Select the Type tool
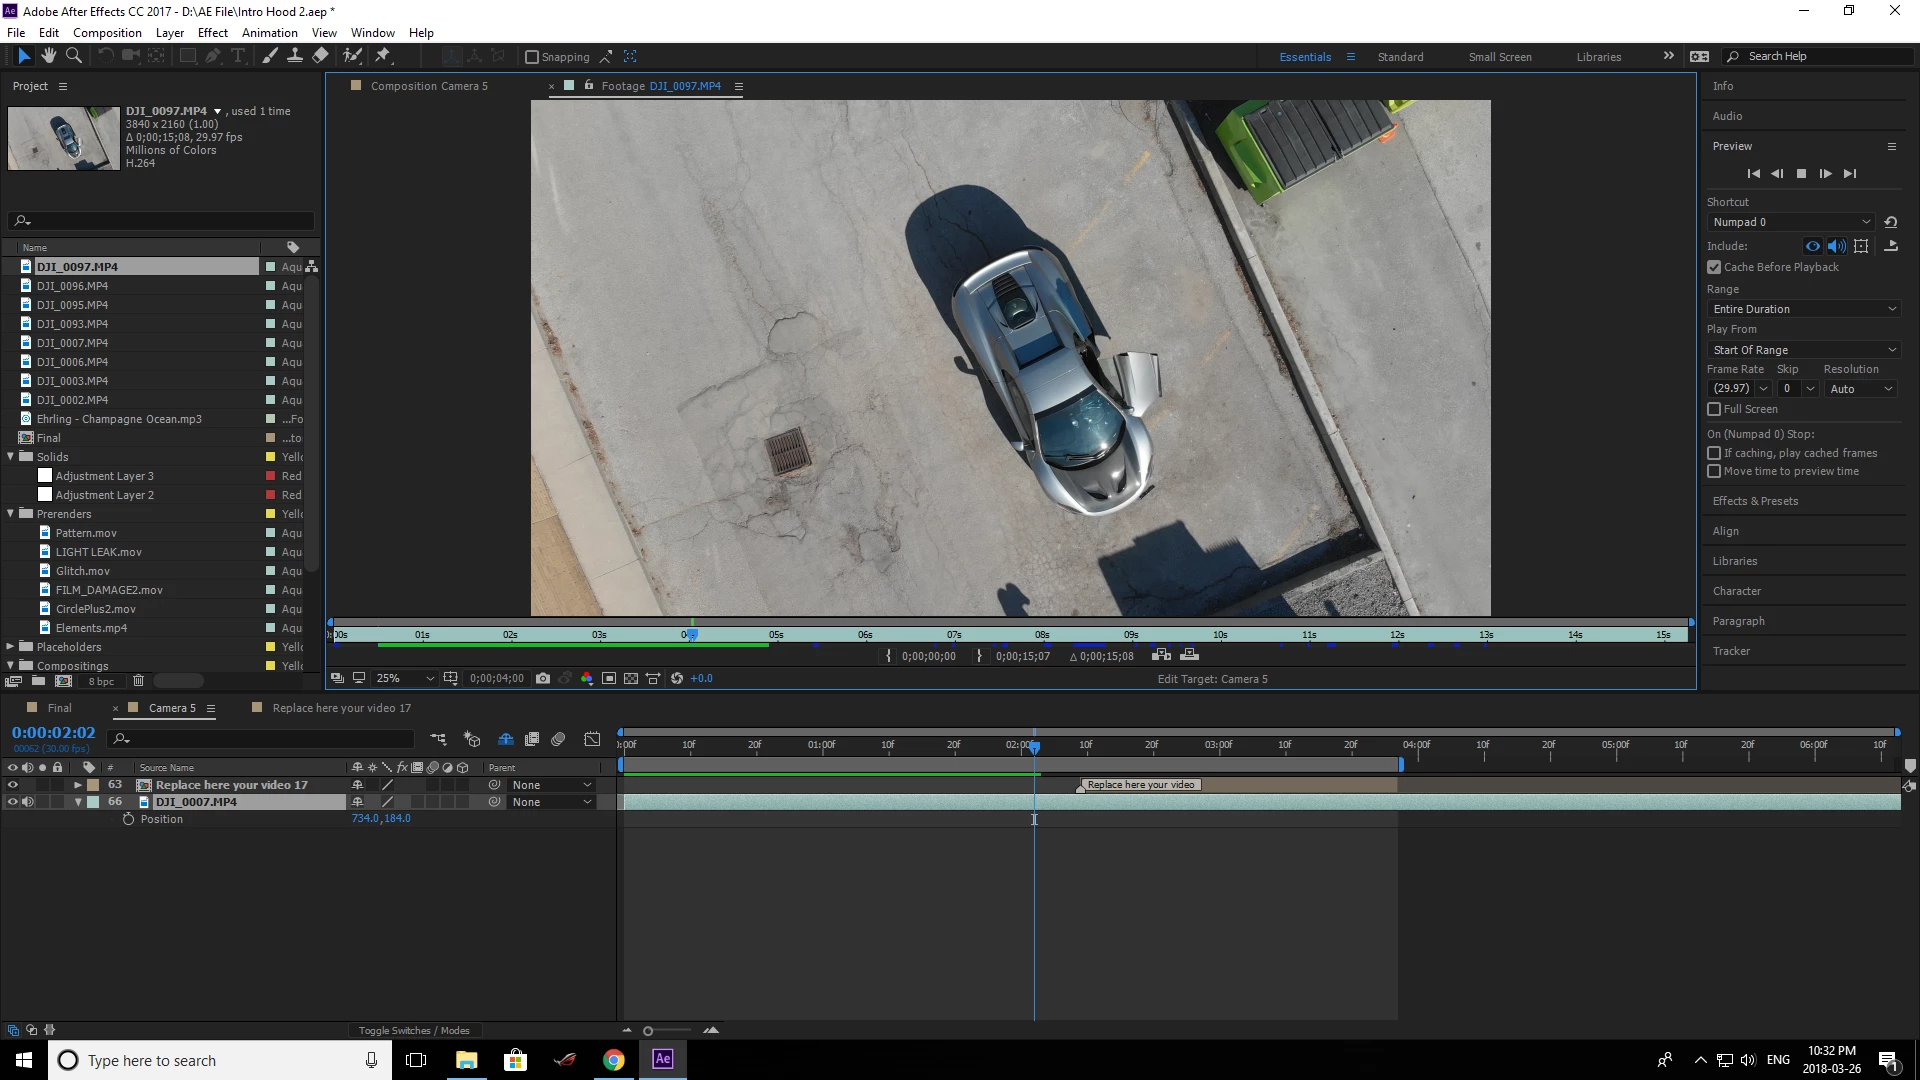 [x=238, y=56]
